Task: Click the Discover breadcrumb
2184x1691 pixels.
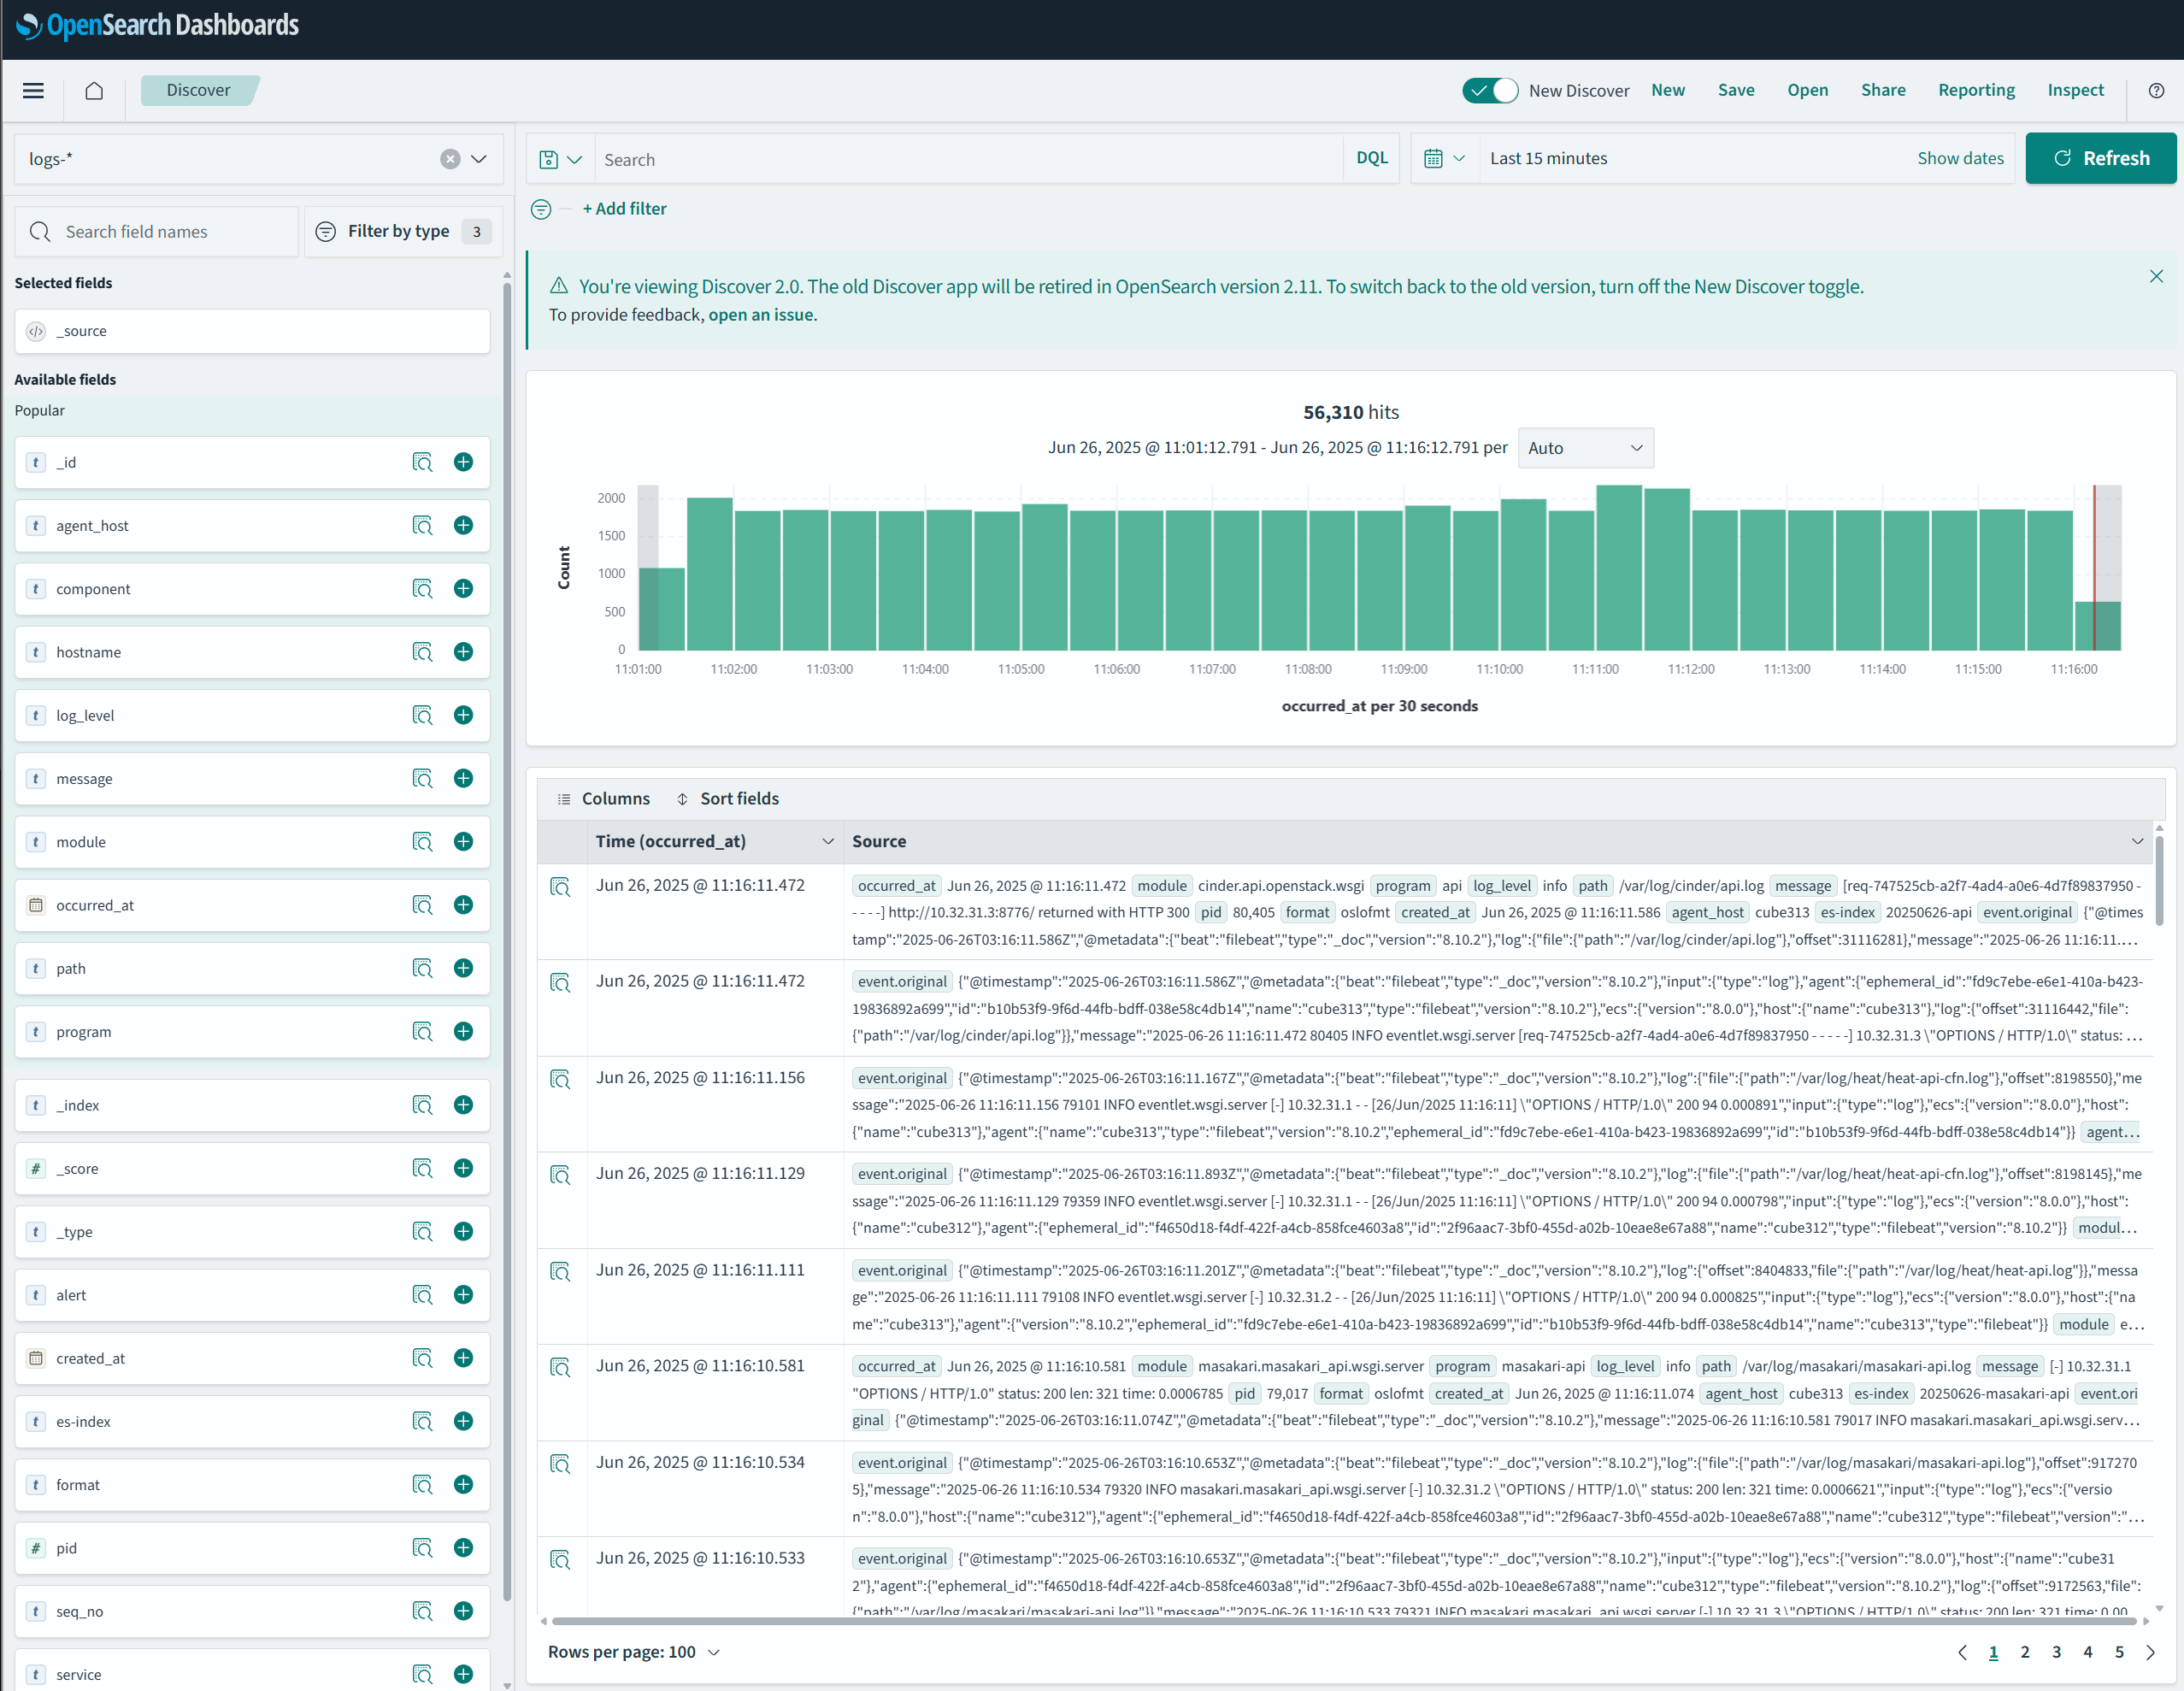Action: point(199,91)
